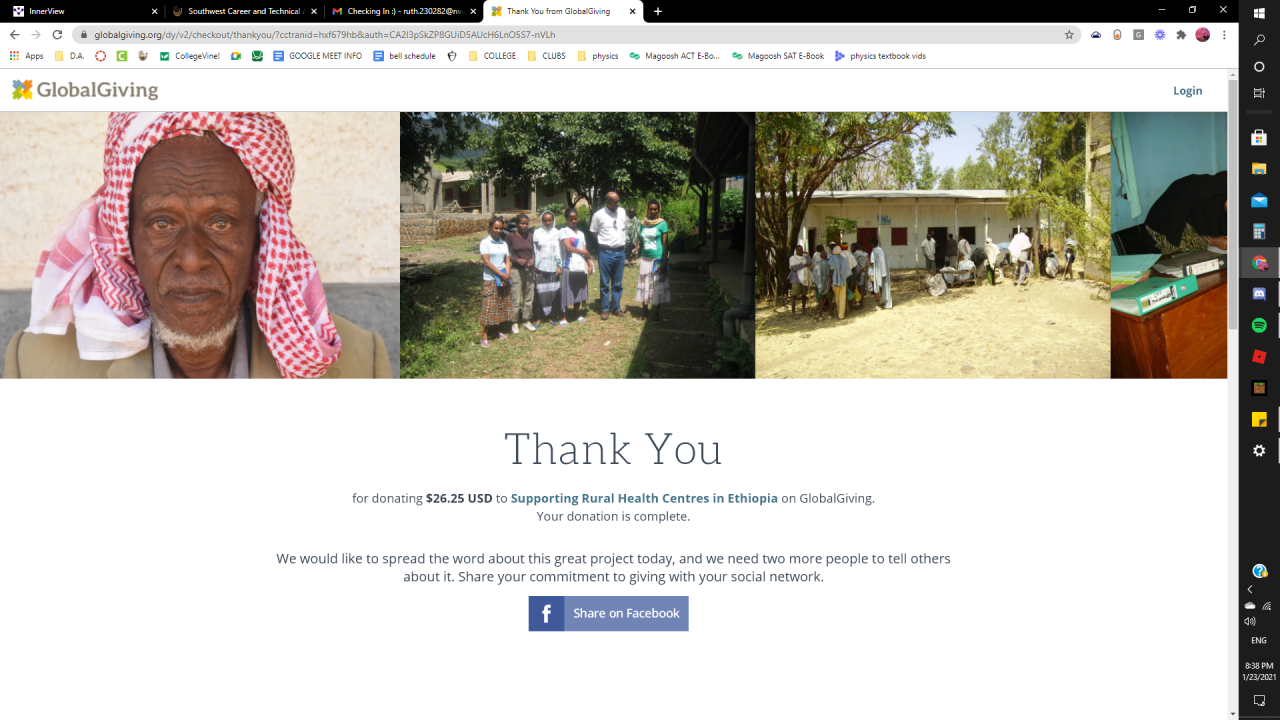Open the Chrome three-dot menu
Screen dimensions: 1280x720
[x=1224, y=34]
